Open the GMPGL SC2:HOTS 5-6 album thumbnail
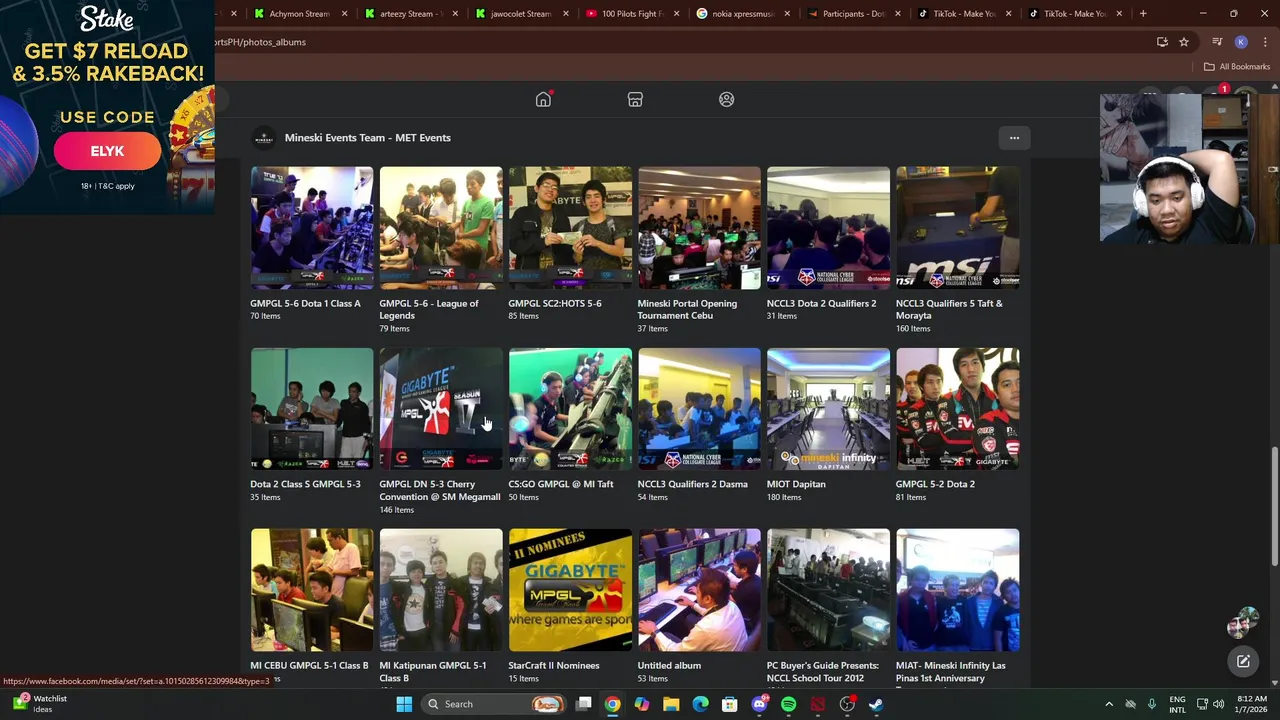1280x720 pixels. tap(570, 228)
